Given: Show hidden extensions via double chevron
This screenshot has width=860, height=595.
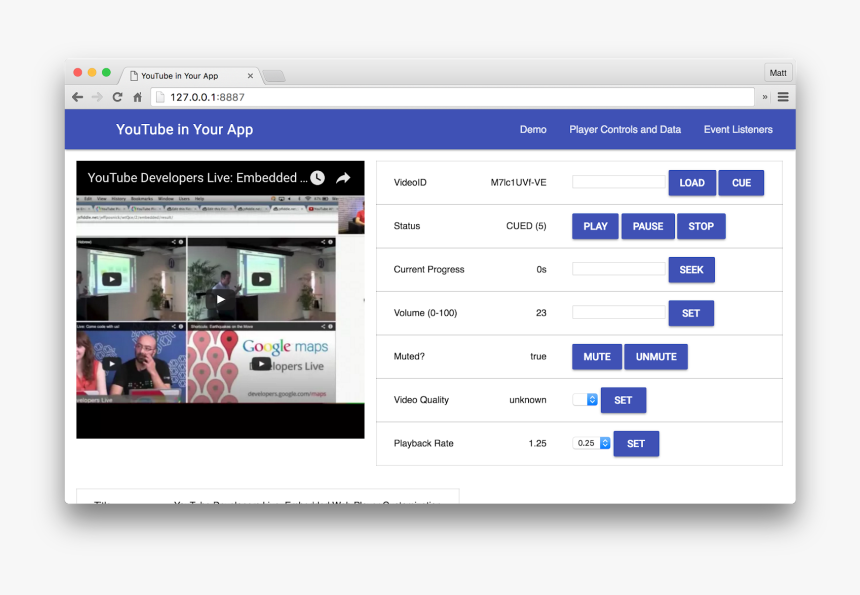Looking at the screenshot, I should [x=765, y=97].
